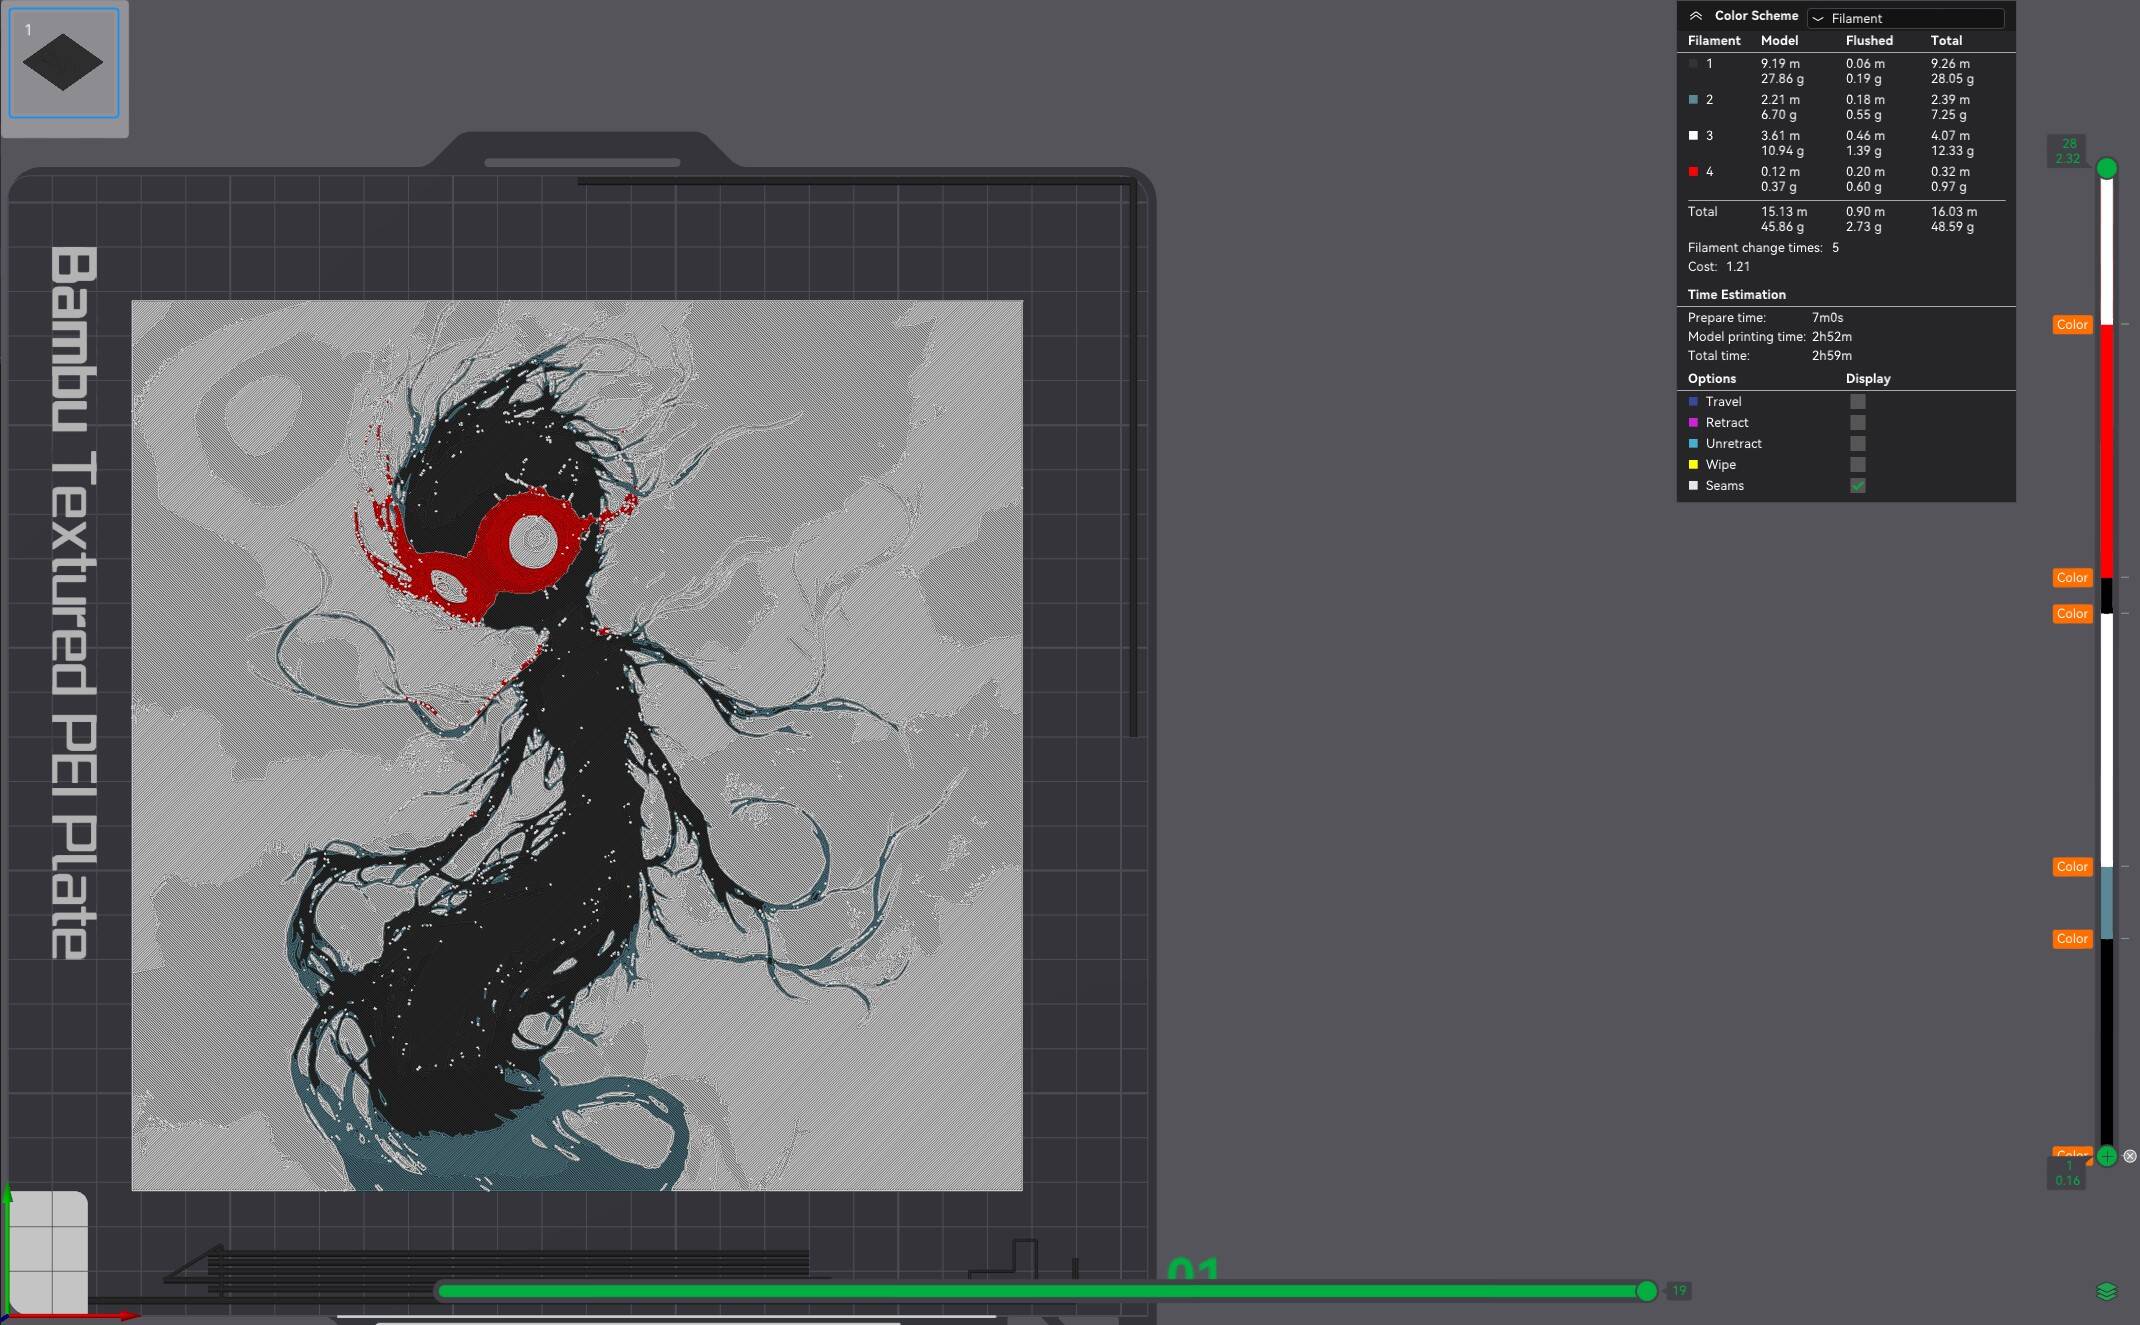
Task: Click the gray X icon beside layer slider
Action: pos(2130,1156)
